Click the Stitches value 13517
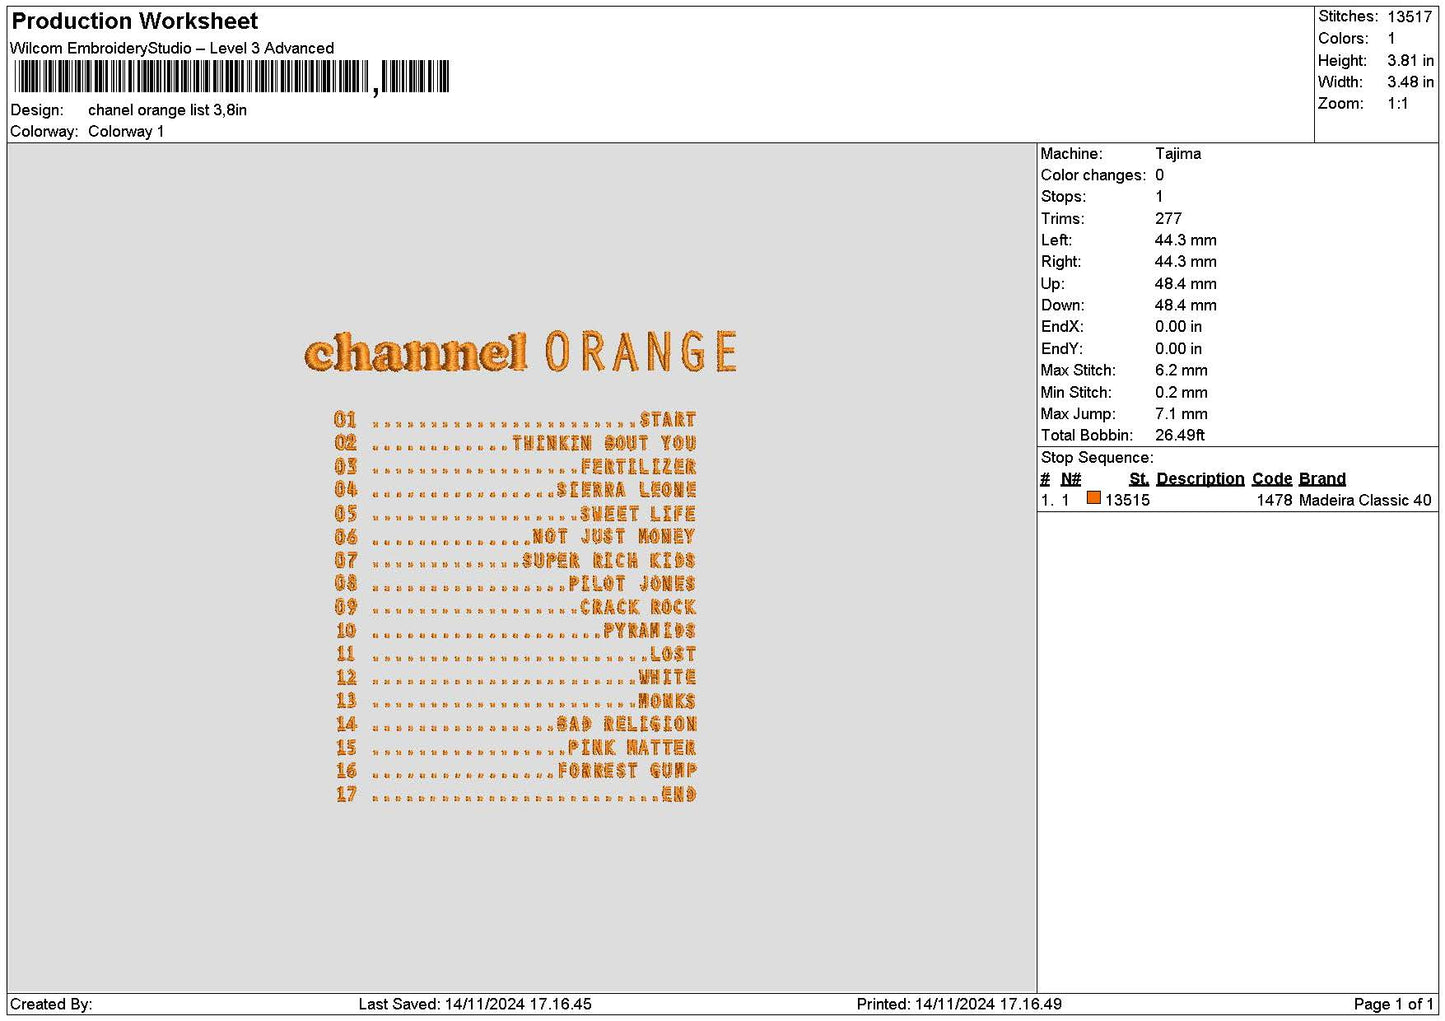Viewport: 1445px width, 1021px height. (1410, 17)
